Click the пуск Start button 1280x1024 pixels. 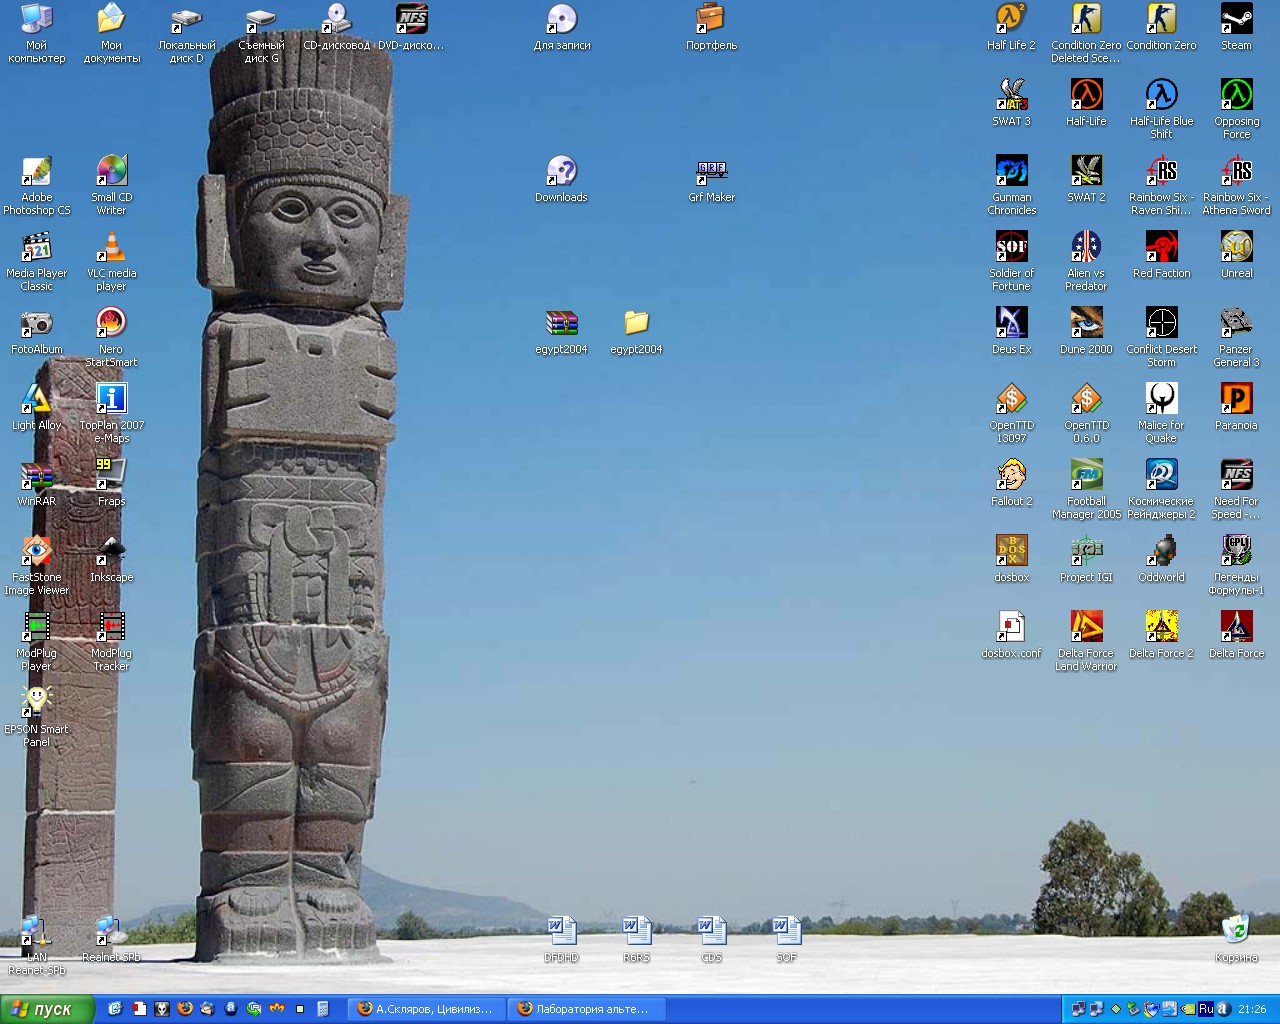tap(47, 1009)
